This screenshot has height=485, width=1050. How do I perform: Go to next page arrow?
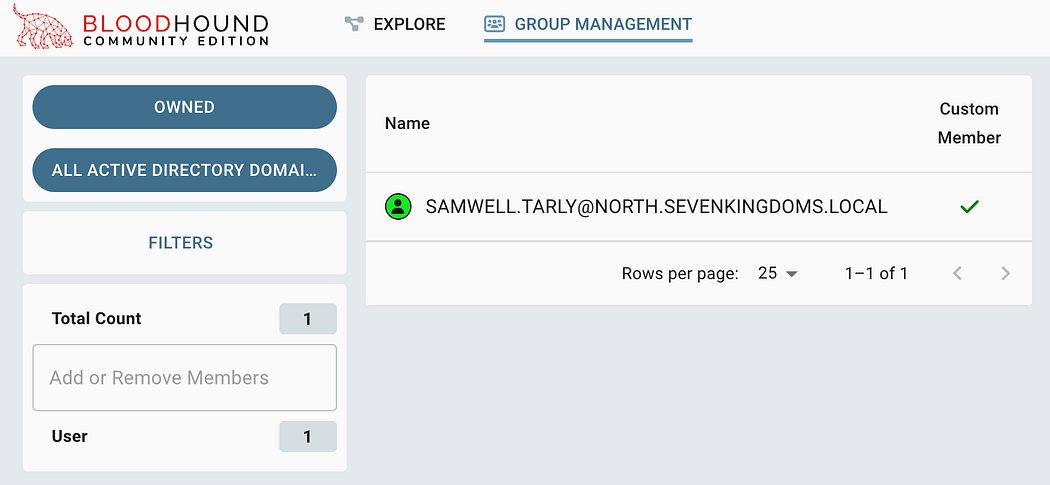pyautogui.click(x=1005, y=273)
